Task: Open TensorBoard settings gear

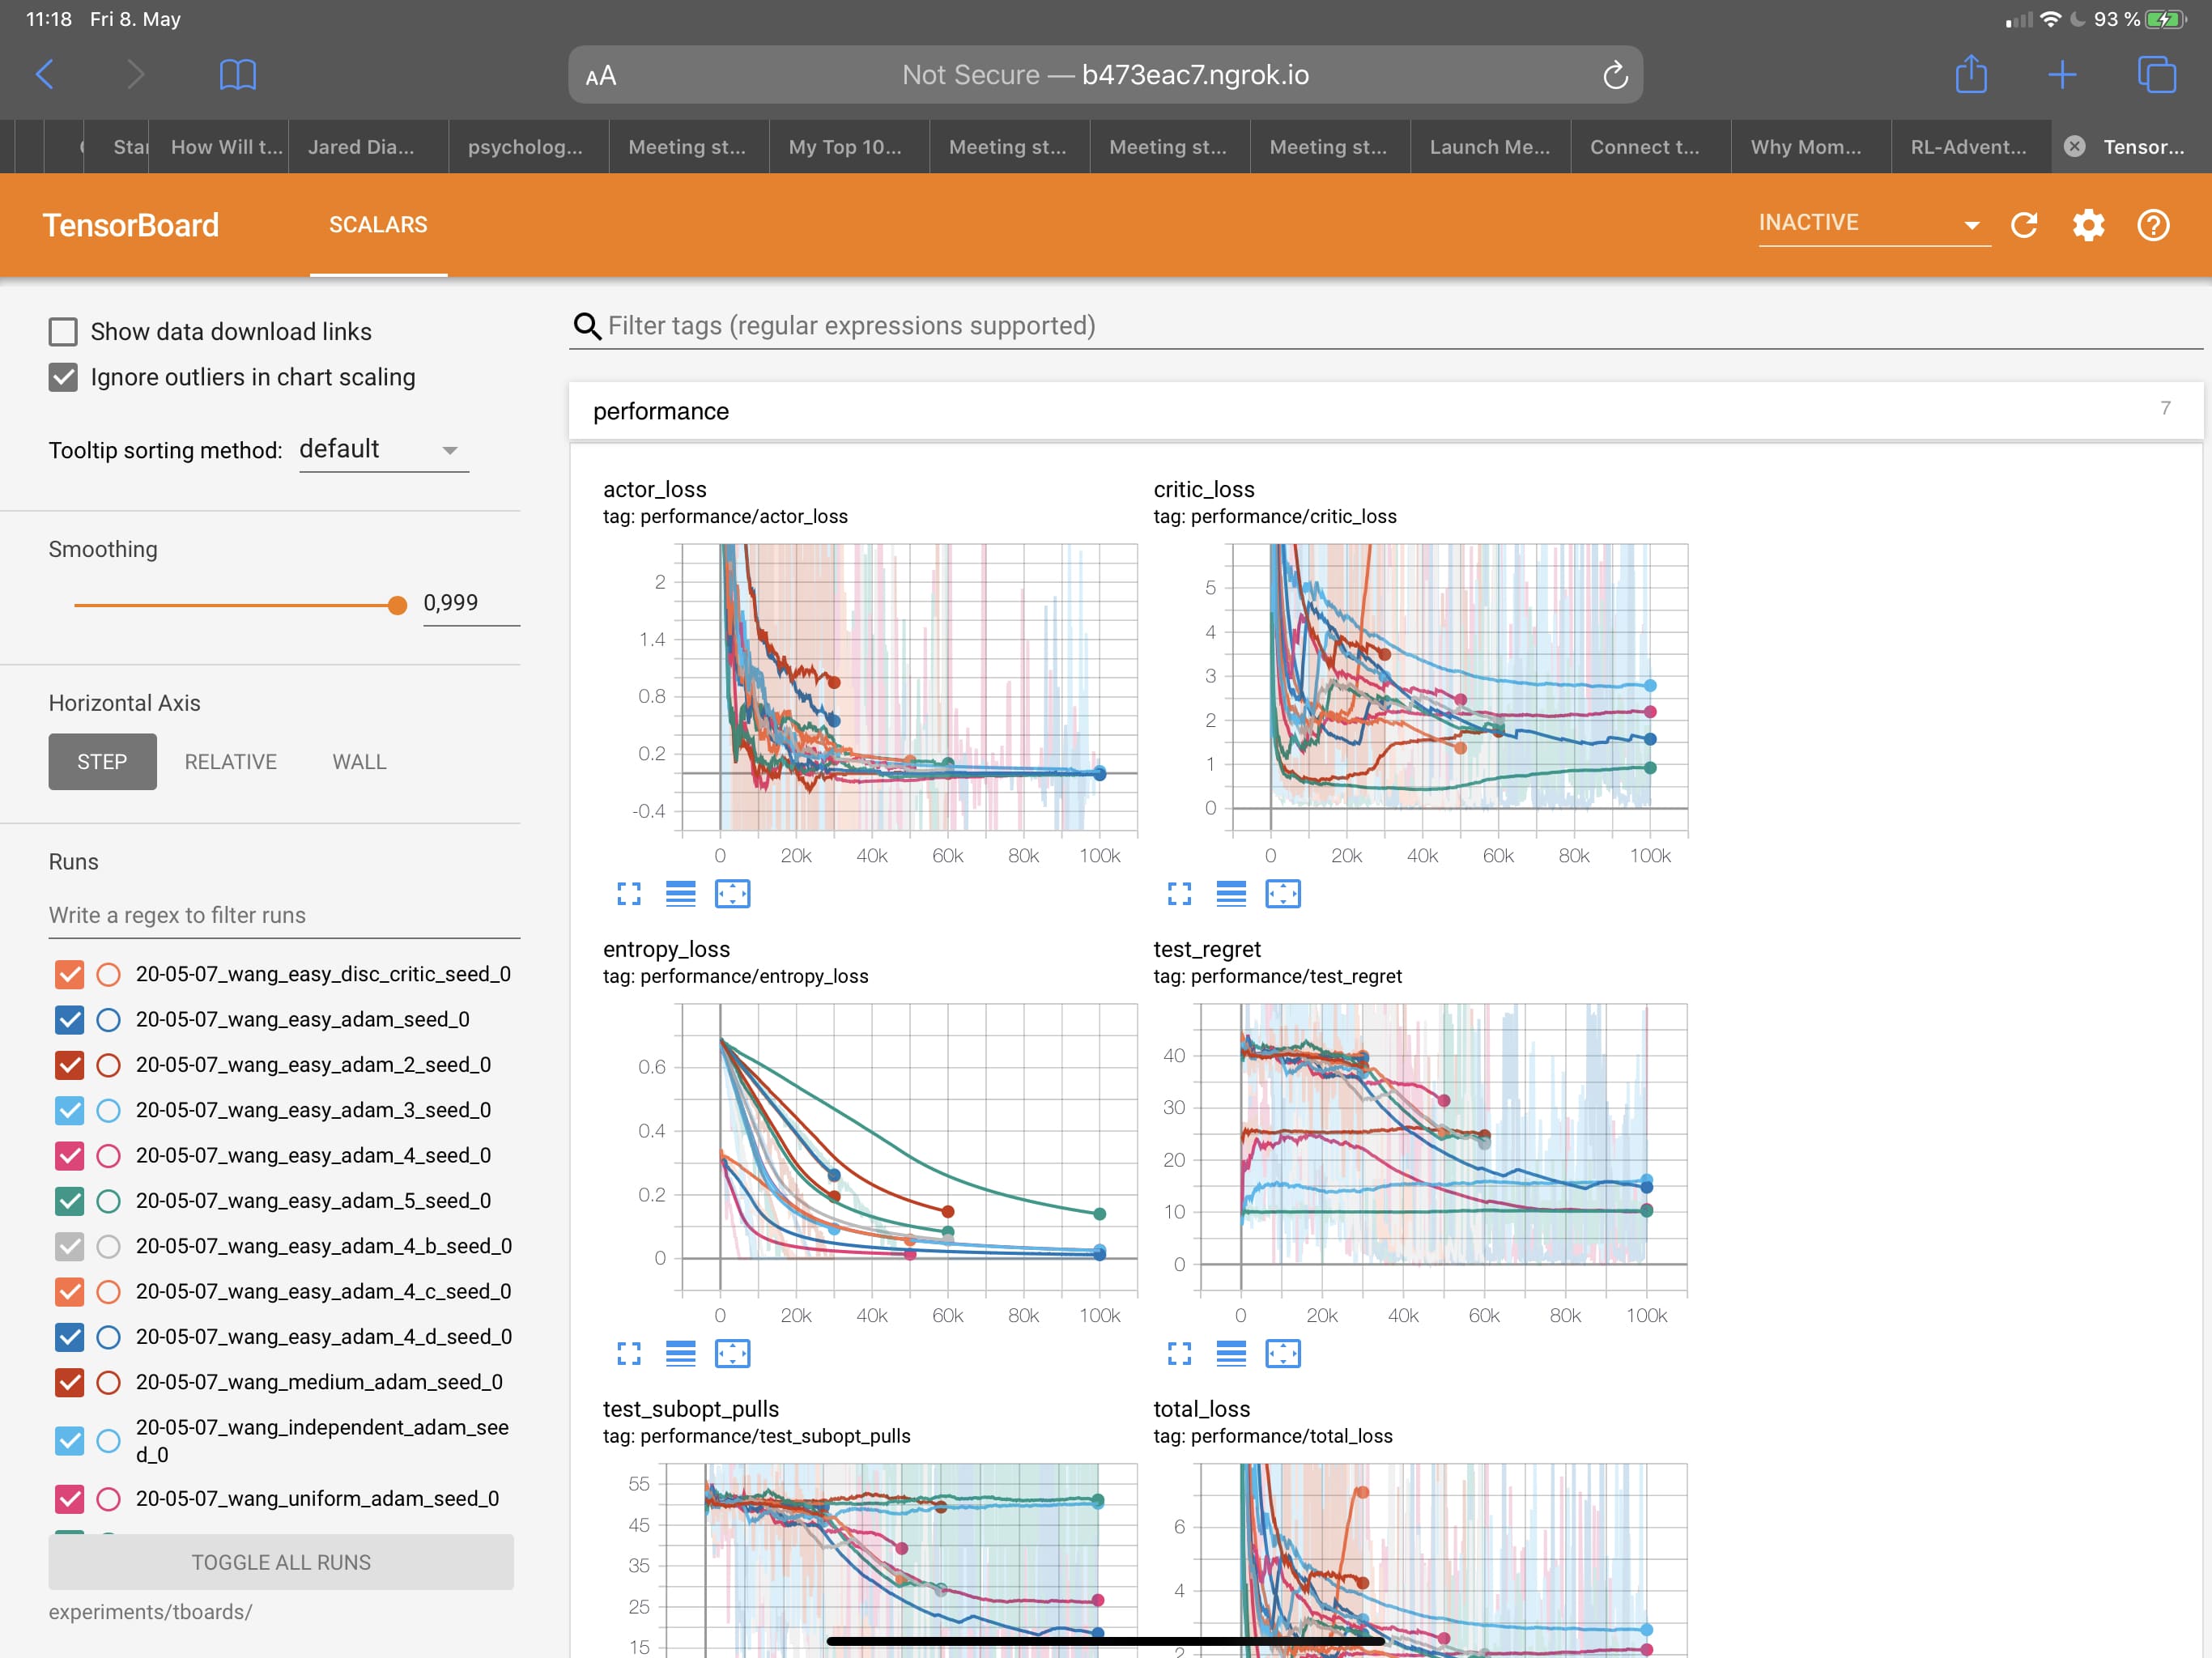Action: click(x=2088, y=225)
